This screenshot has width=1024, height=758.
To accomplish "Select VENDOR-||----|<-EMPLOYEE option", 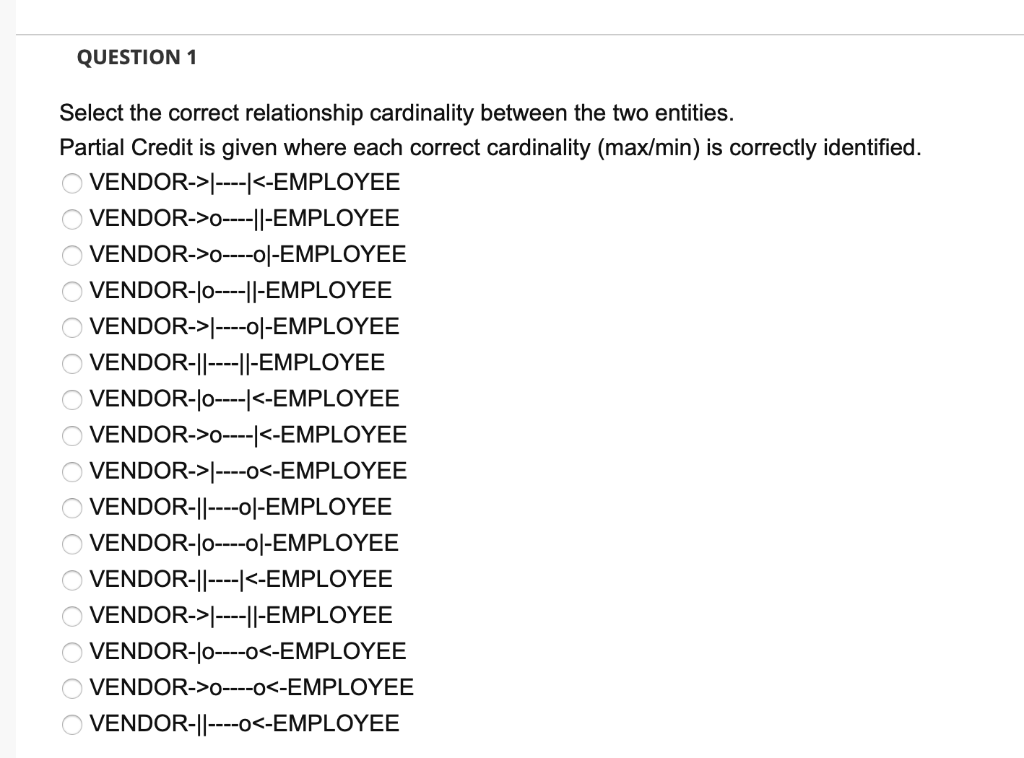I will pyautogui.click(x=71, y=580).
